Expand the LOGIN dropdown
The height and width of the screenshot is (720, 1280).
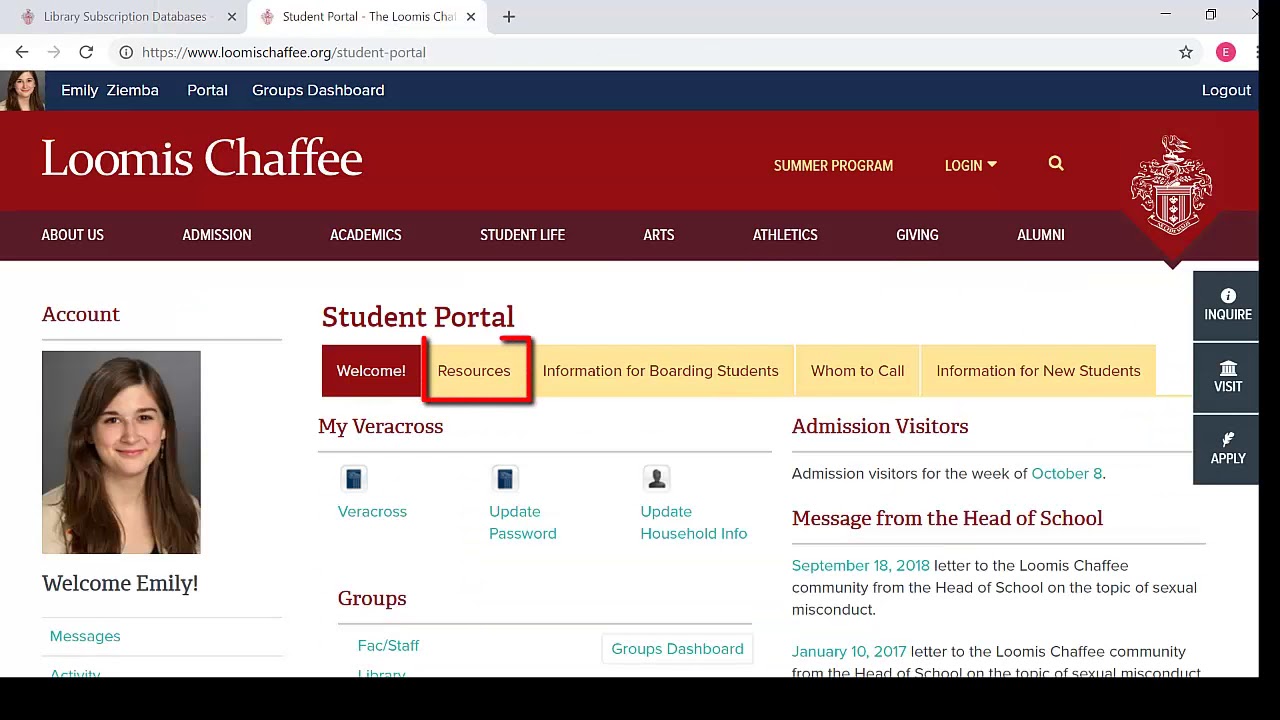tap(970, 166)
